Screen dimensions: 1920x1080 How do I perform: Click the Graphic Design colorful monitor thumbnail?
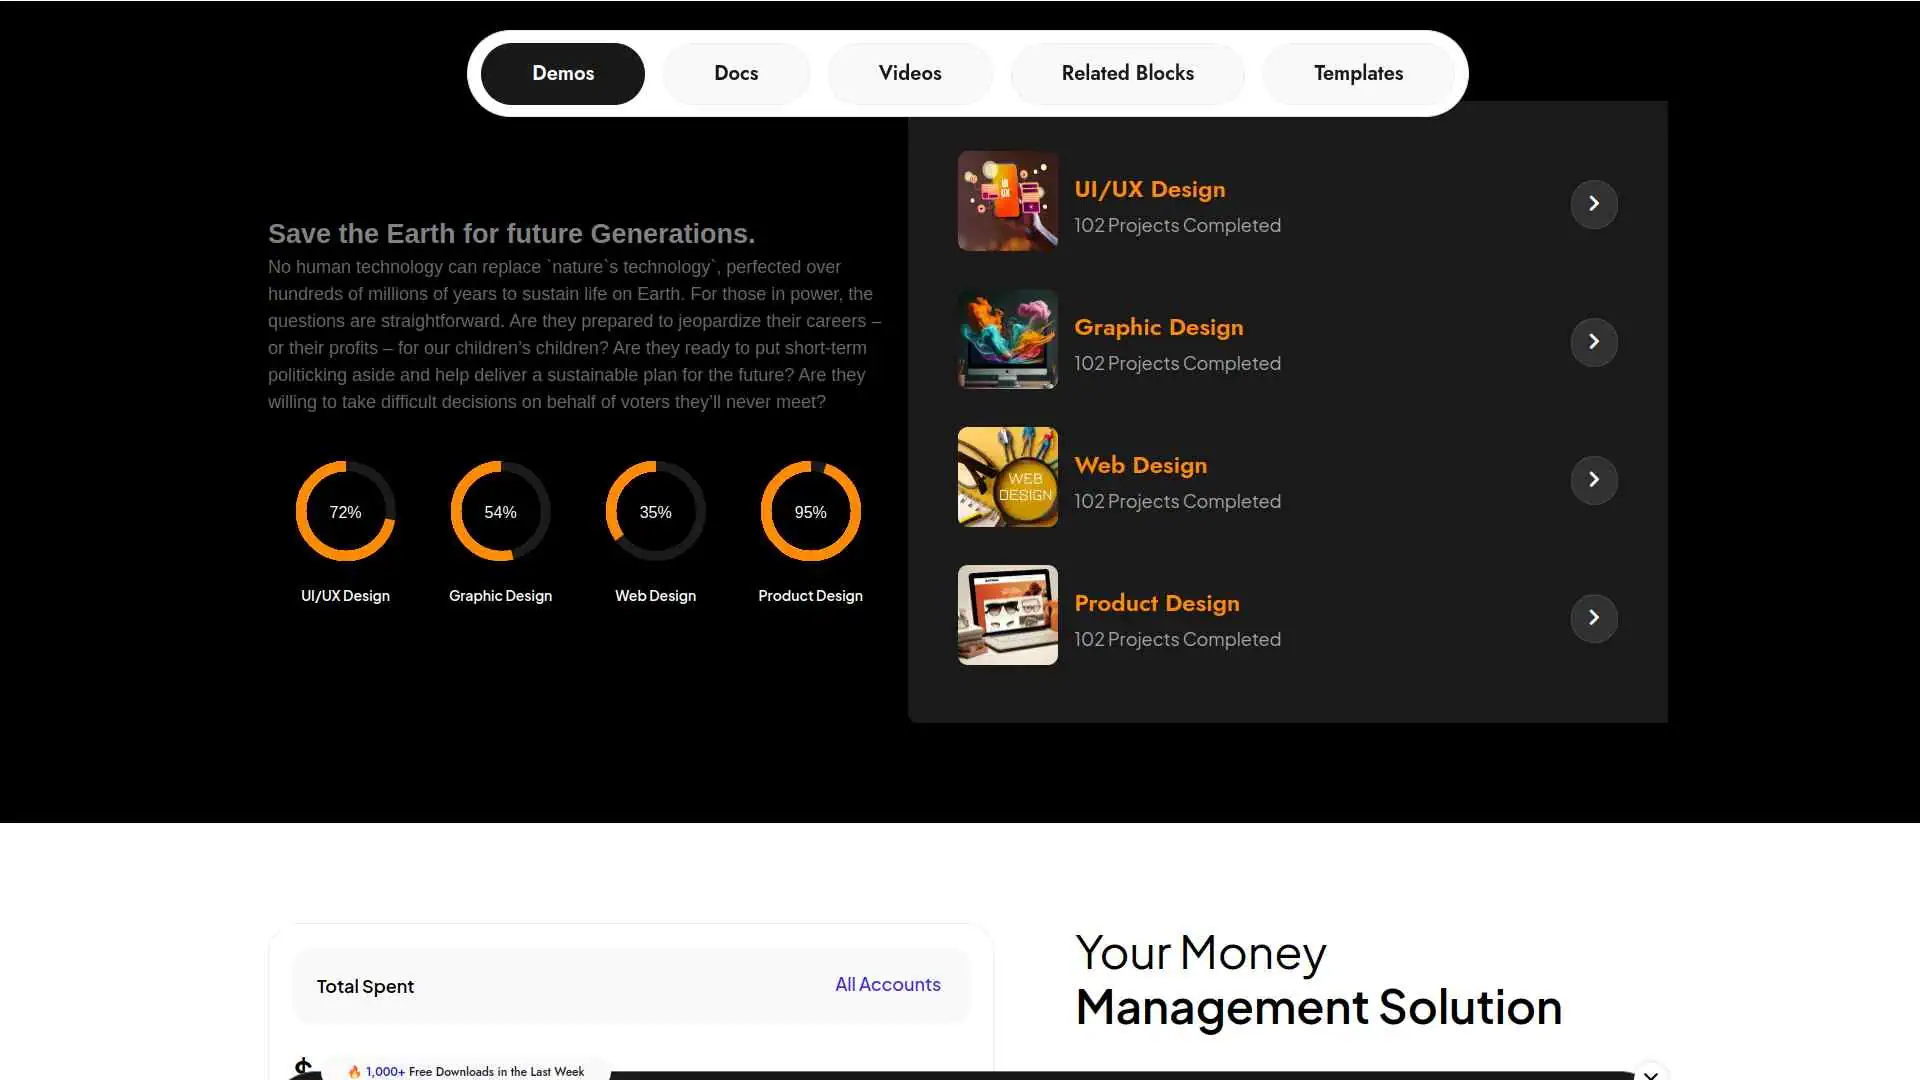point(1007,338)
